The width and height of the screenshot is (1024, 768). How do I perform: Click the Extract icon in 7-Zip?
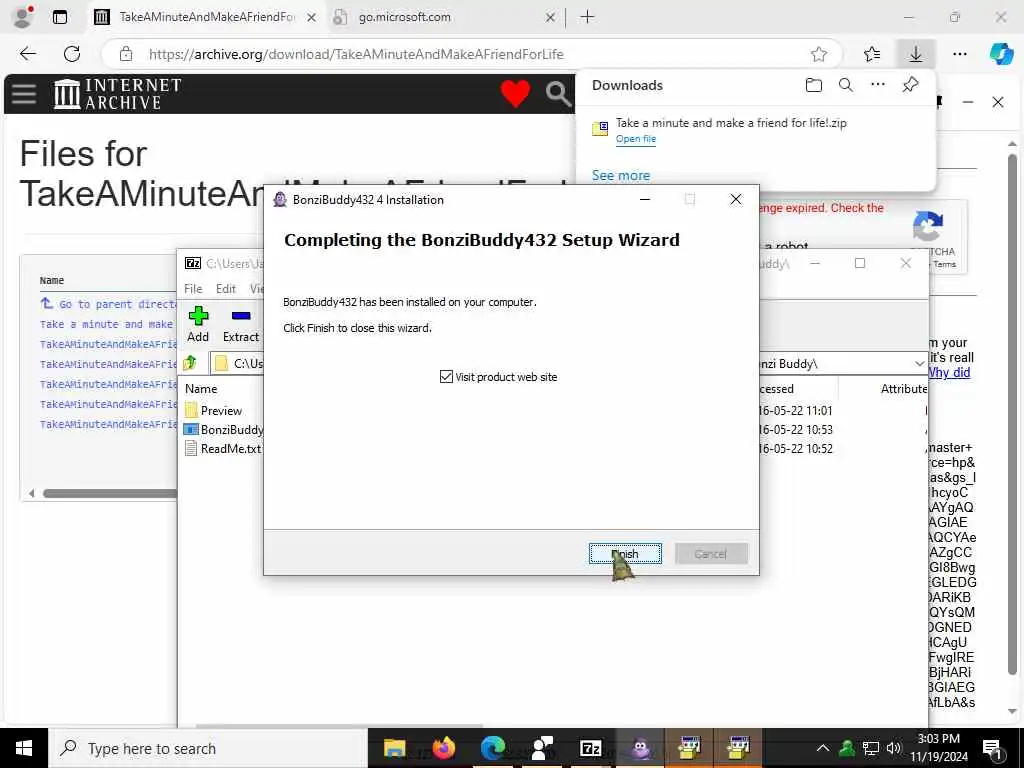click(240, 324)
